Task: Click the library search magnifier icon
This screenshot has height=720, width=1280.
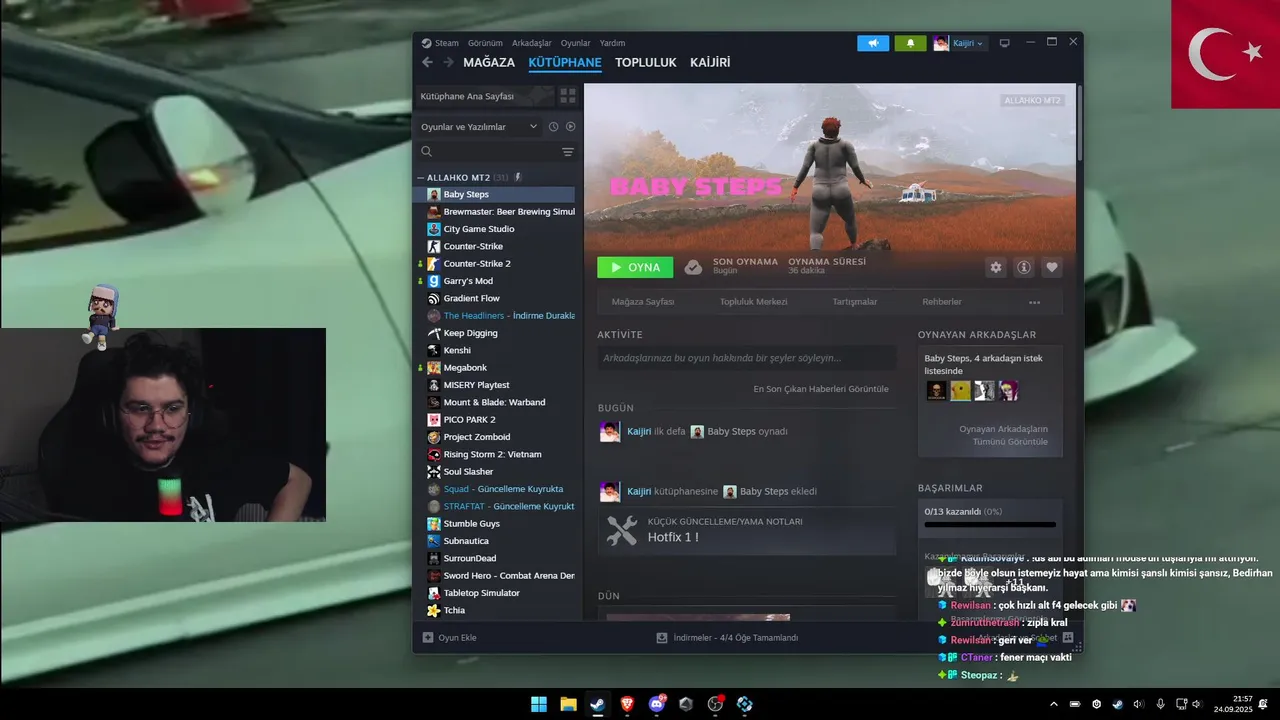Action: [427, 152]
